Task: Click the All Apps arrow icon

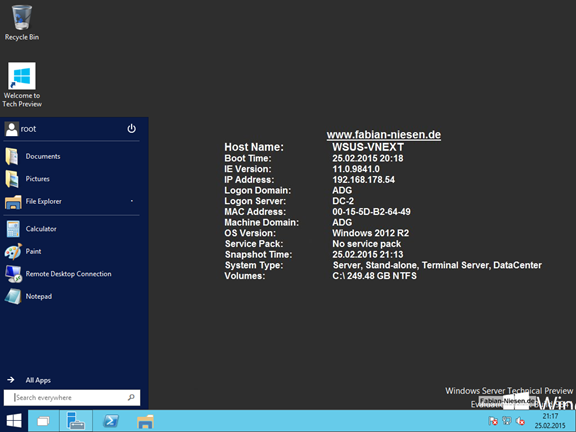Action: coord(11,380)
